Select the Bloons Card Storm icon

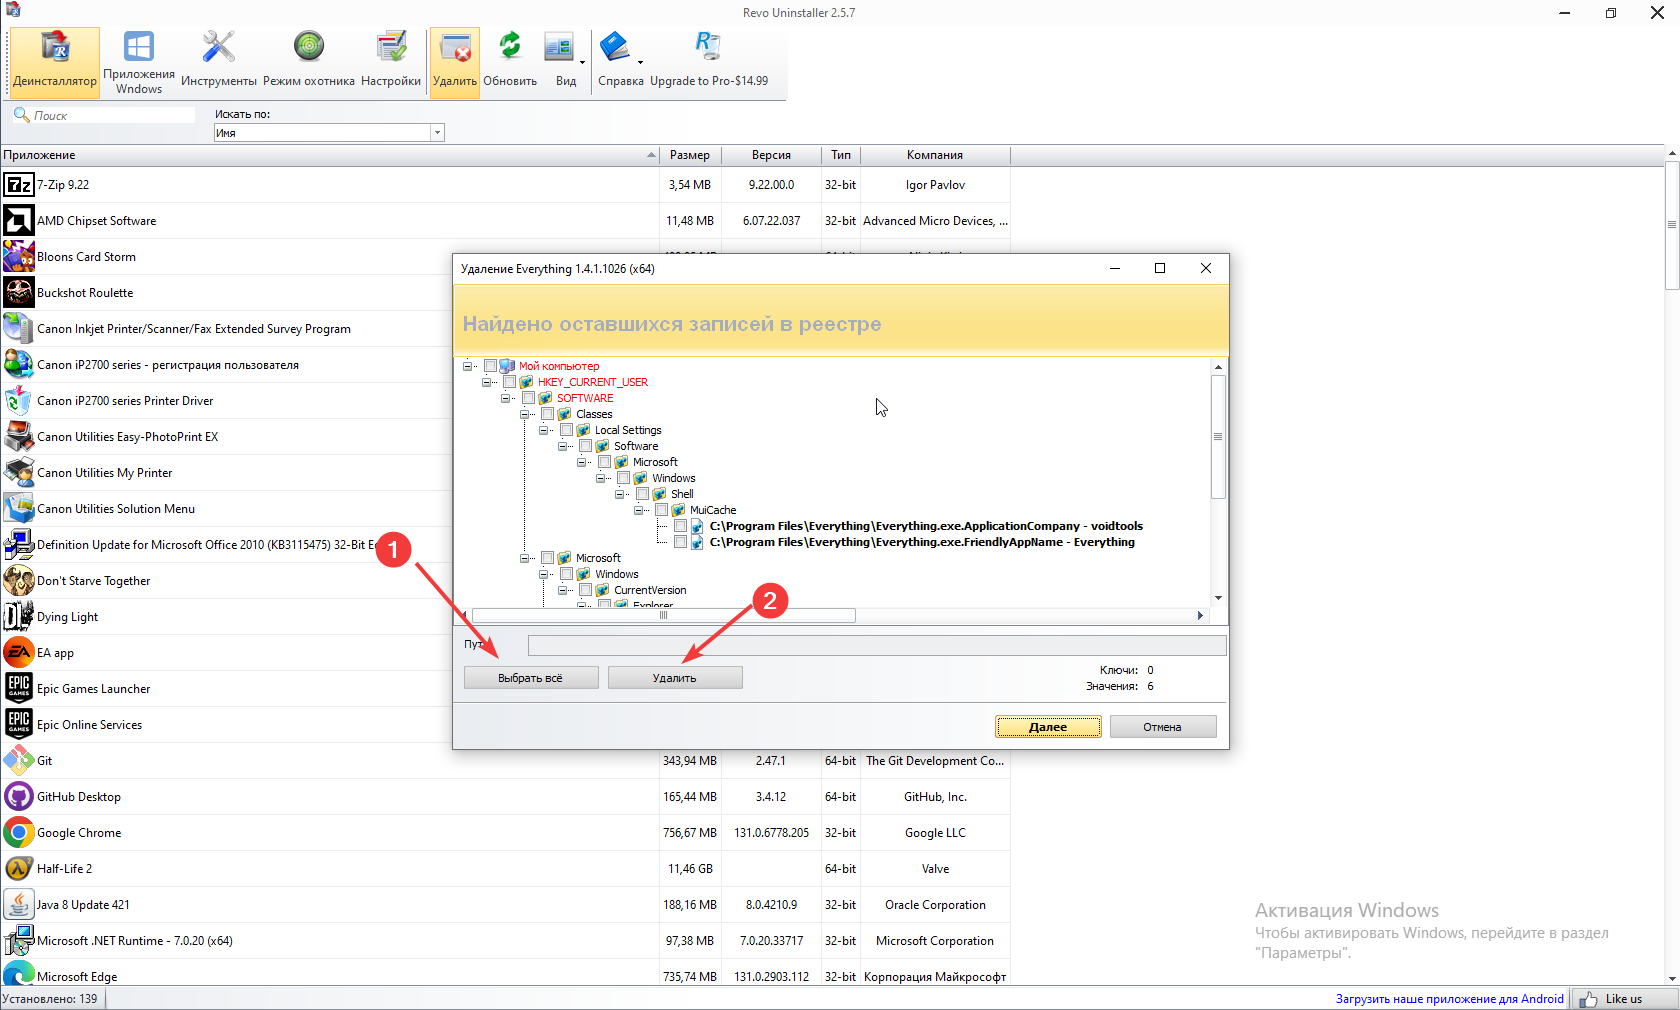pos(18,257)
